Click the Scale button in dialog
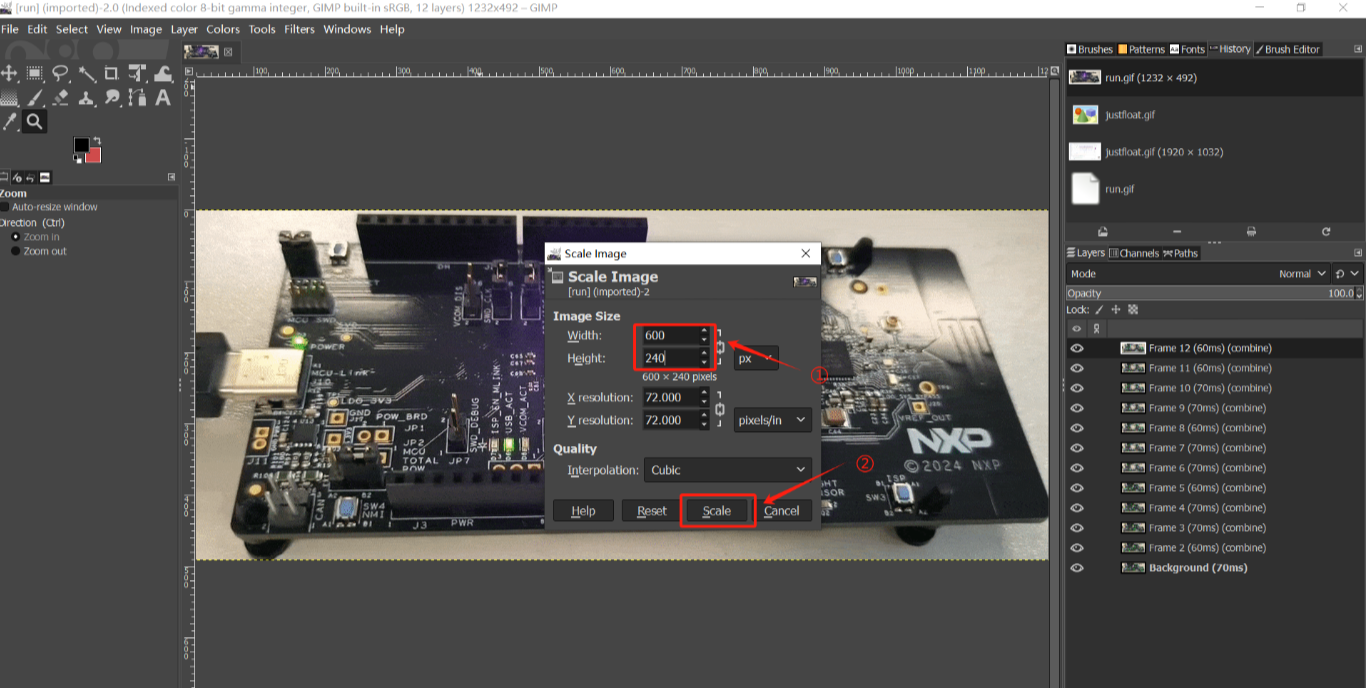1366x688 pixels. pyautogui.click(x=717, y=511)
